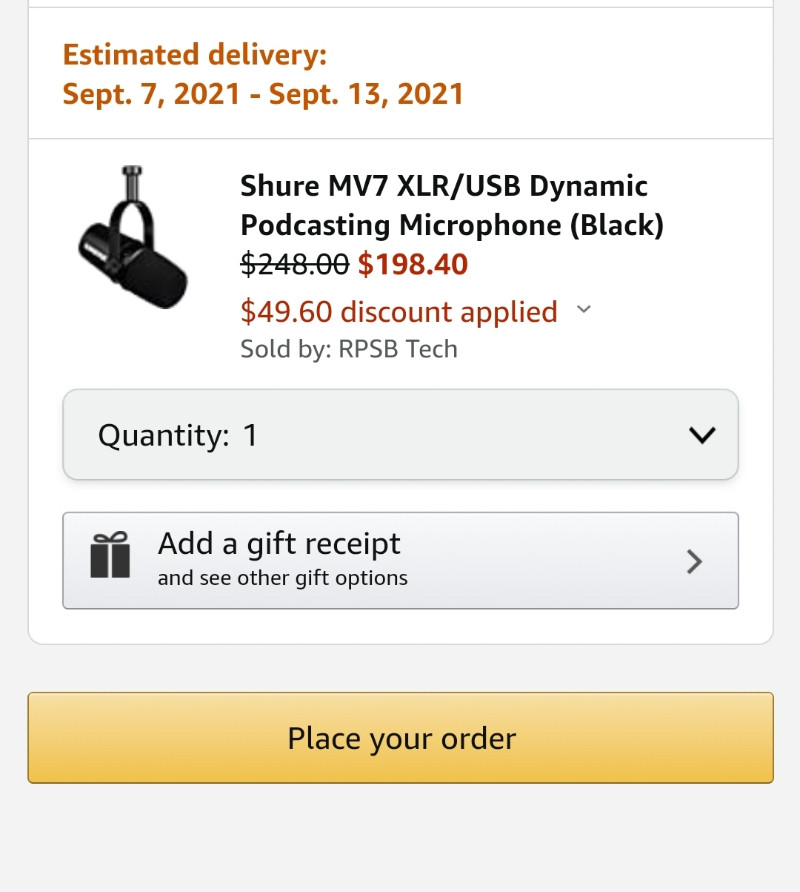Click 'and see other gift options' subtext
Screen dimensions: 800x892
(283, 578)
